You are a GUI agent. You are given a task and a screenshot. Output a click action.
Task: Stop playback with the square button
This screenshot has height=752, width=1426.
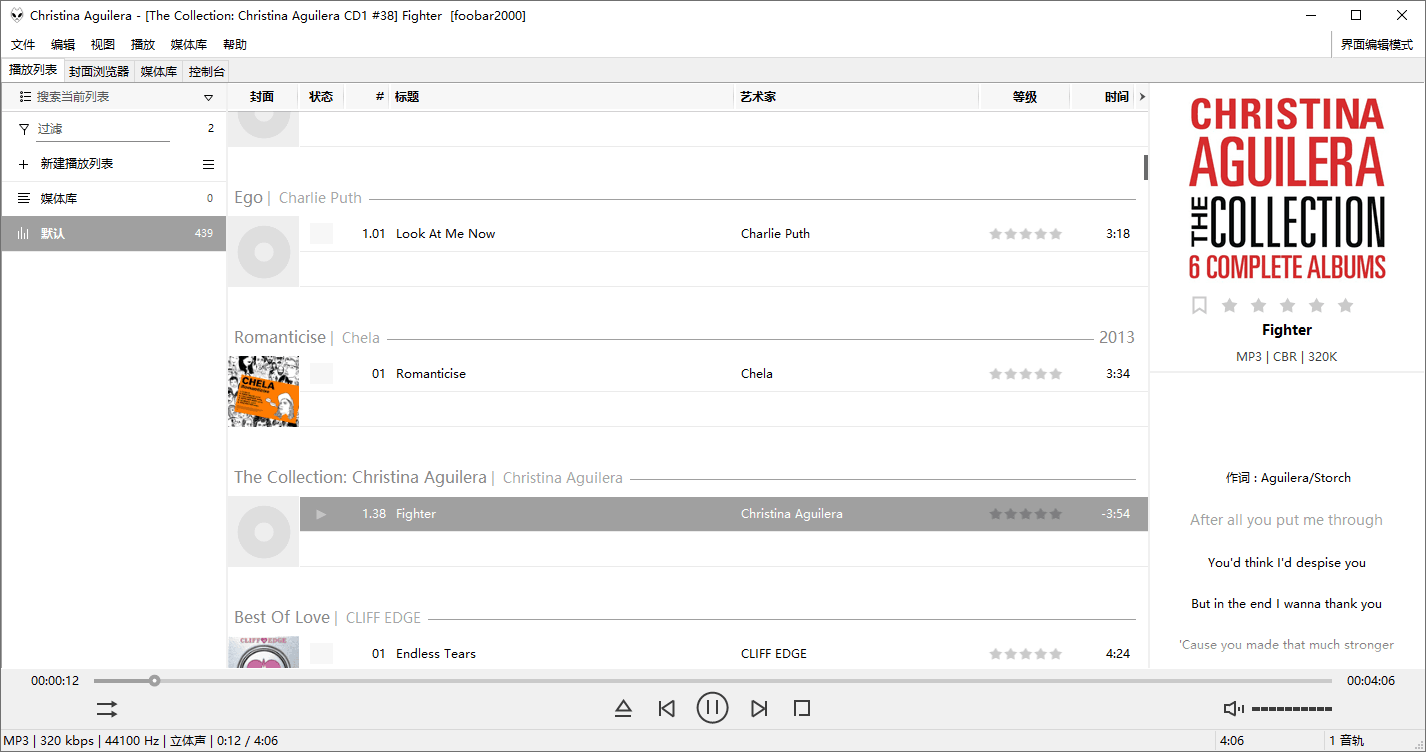(x=801, y=708)
